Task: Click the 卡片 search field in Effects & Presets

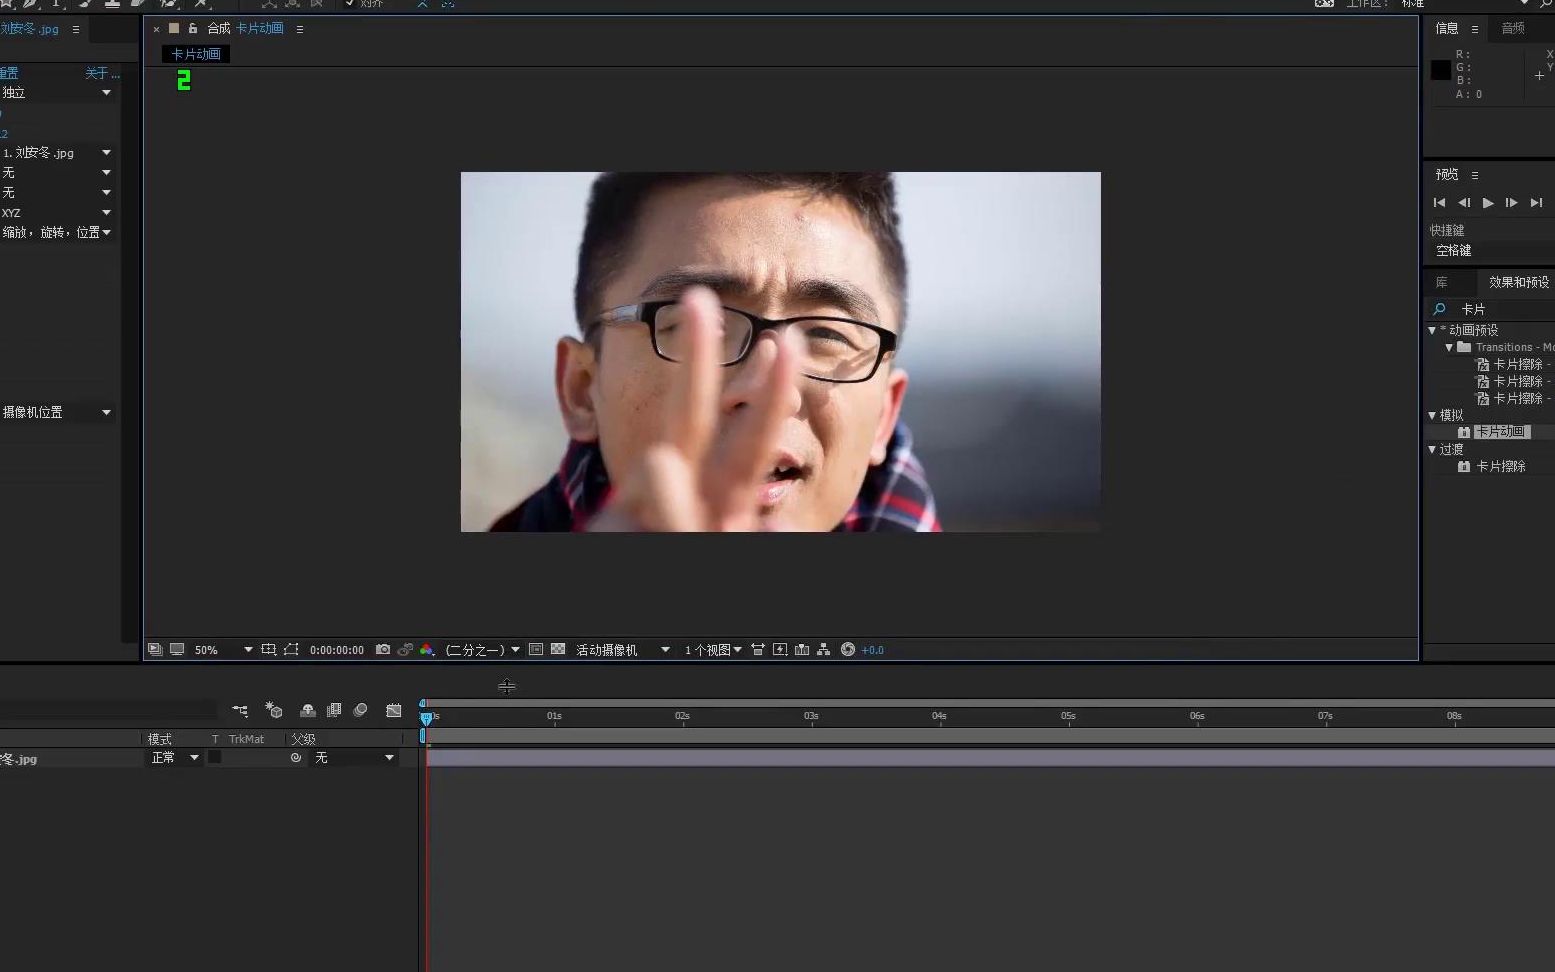Action: (x=1480, y=309)
